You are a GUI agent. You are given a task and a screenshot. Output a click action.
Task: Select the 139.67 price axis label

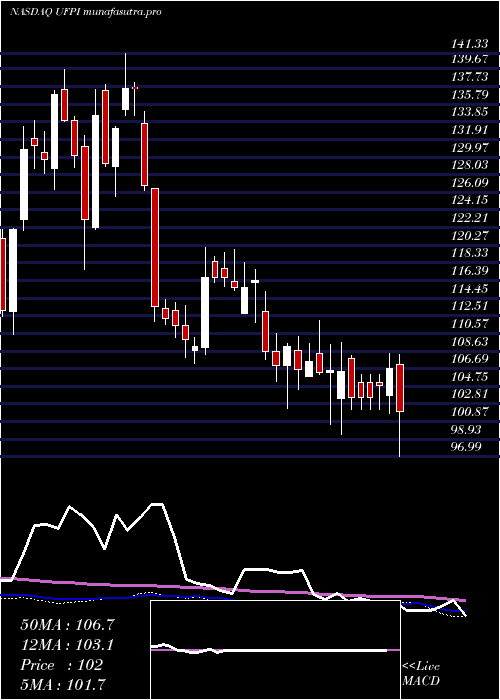tap(470, 59)
